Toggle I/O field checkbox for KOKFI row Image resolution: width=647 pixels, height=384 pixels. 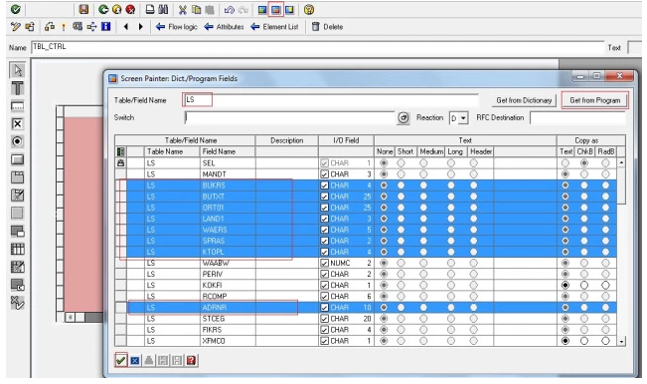[x=324, y=285]
